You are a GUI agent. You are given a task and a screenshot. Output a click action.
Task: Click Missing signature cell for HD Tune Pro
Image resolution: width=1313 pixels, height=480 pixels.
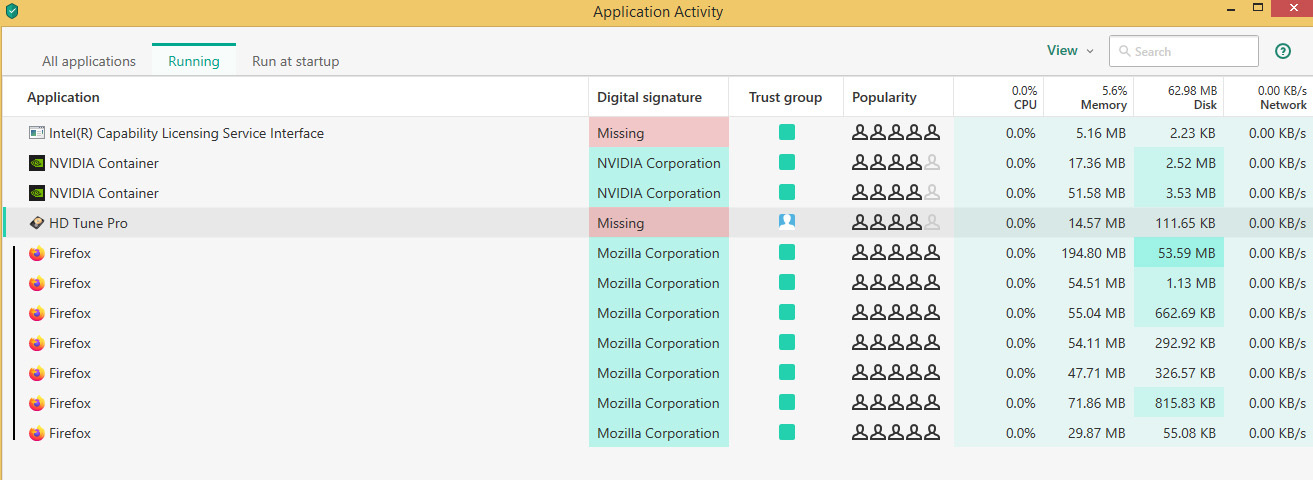click(659, 223)
